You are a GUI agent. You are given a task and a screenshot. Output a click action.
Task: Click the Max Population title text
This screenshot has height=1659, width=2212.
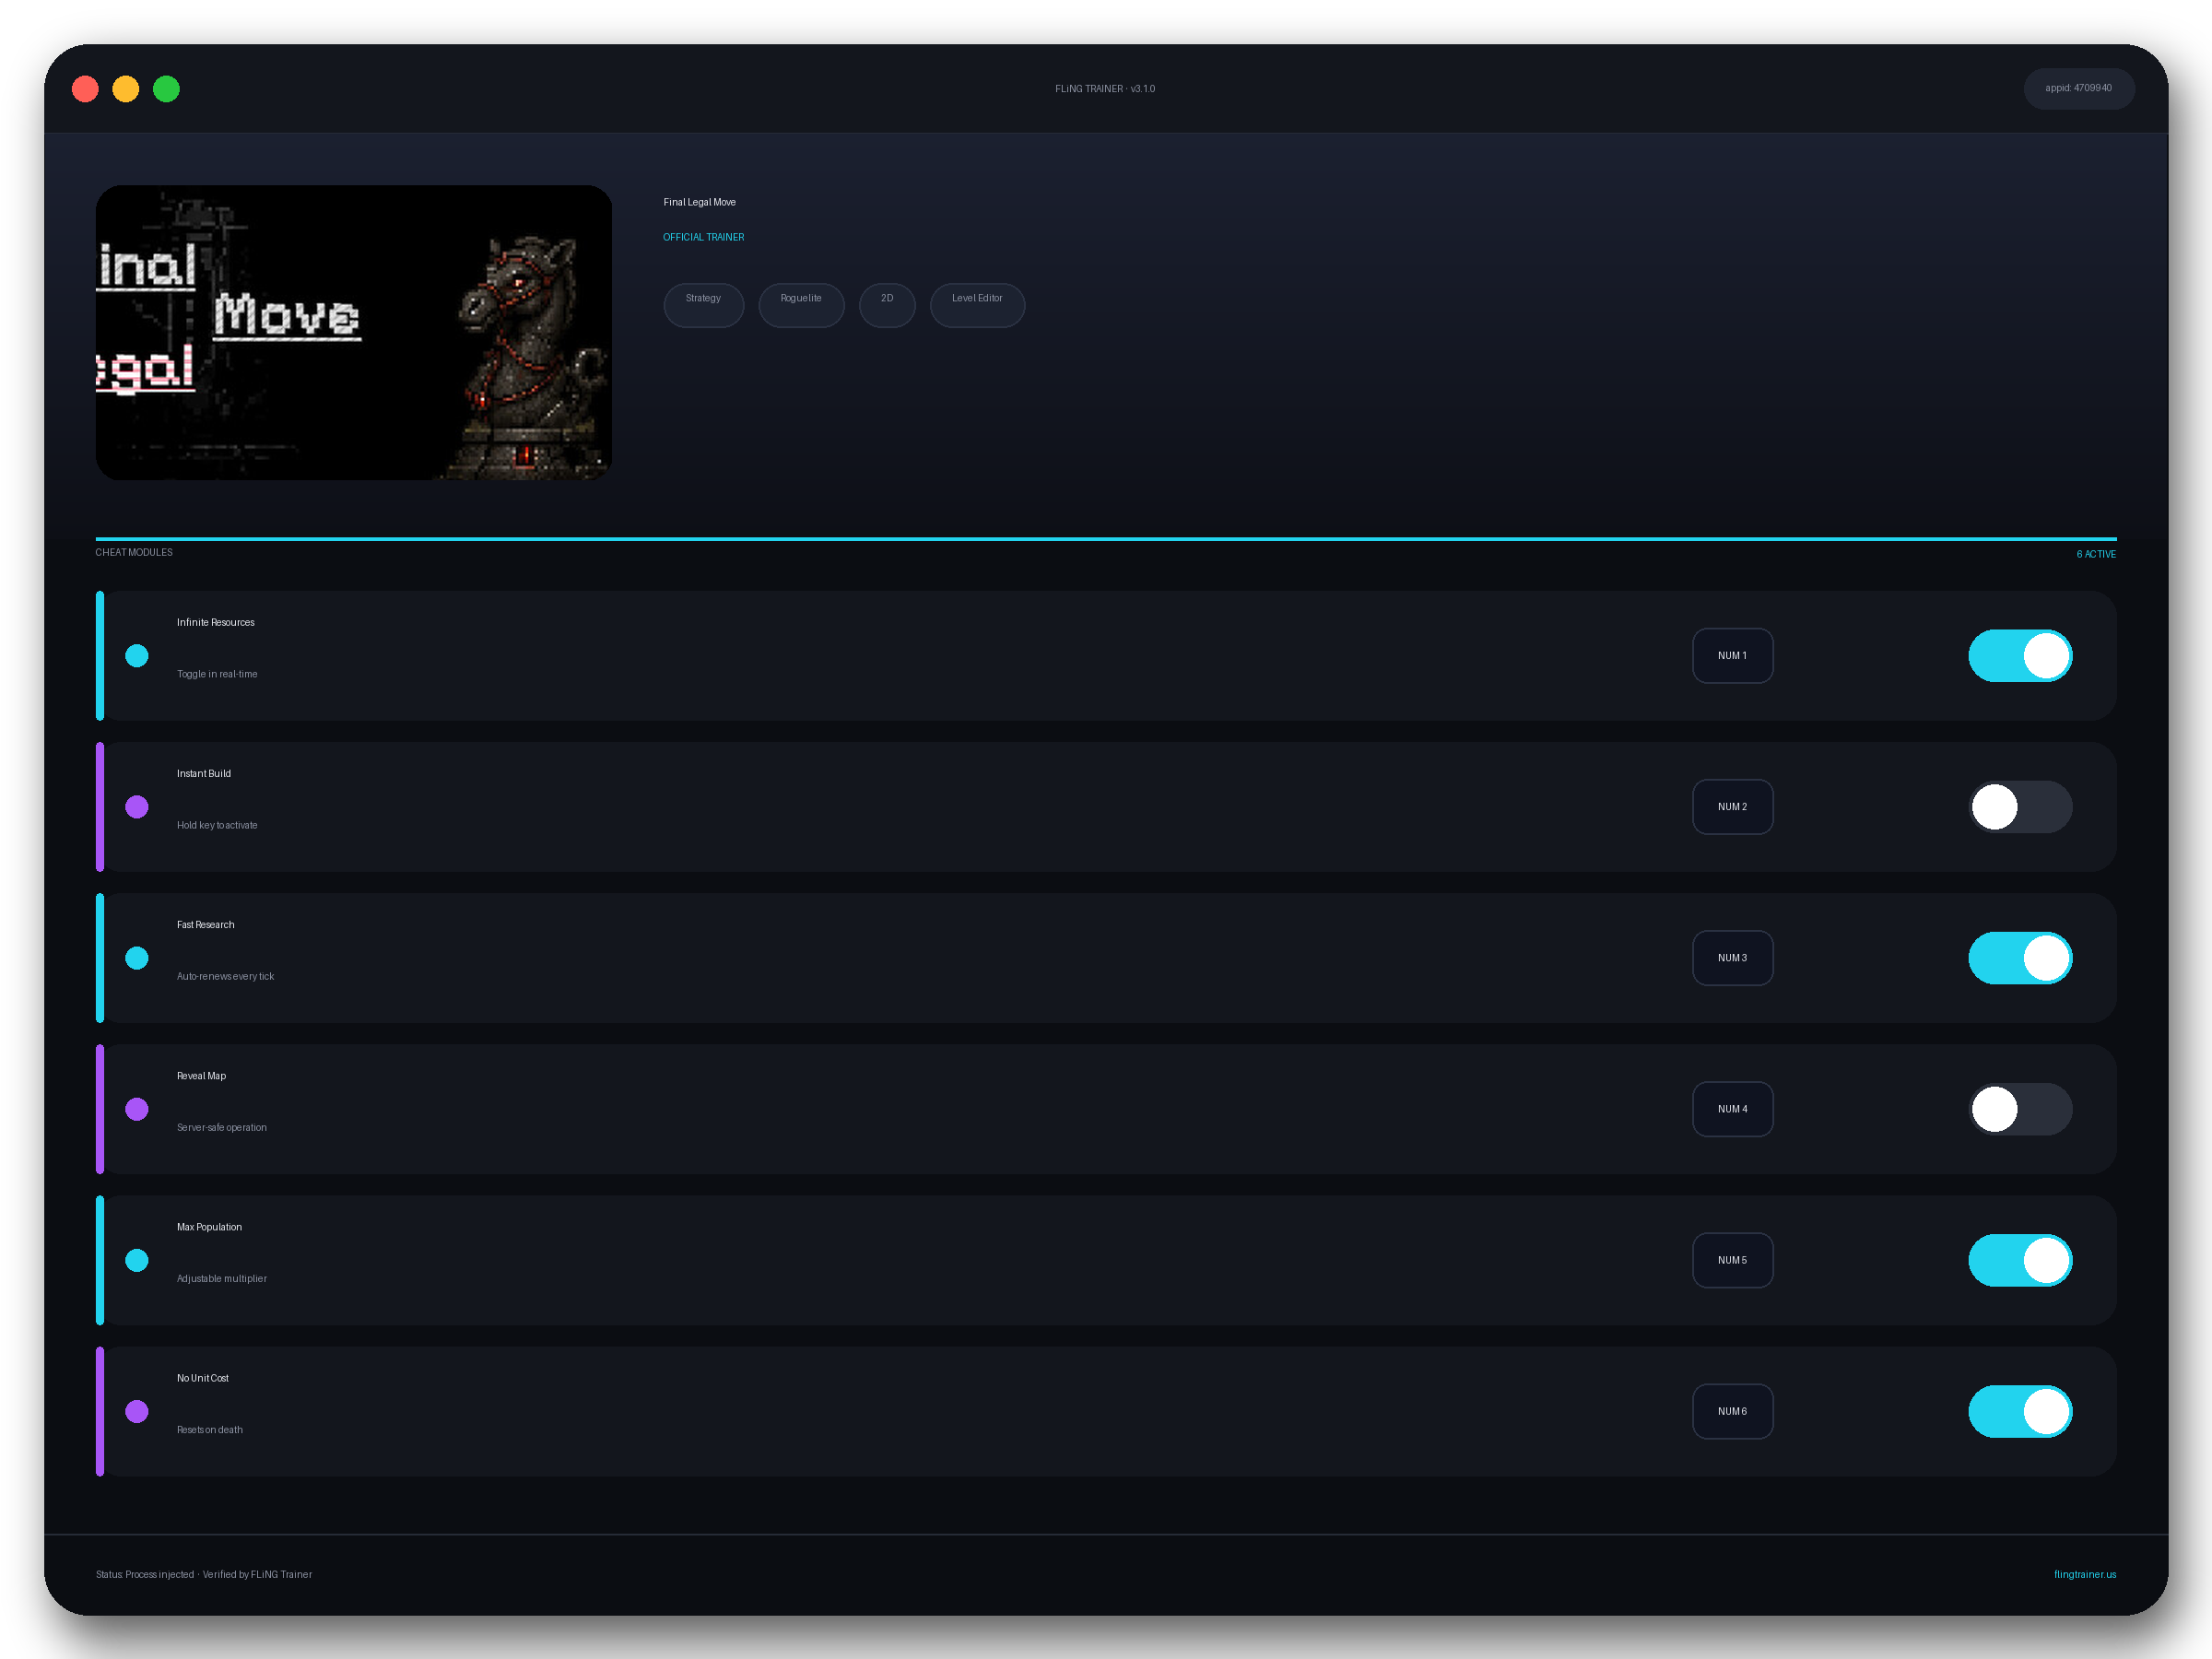click(x=209, y=1226)
